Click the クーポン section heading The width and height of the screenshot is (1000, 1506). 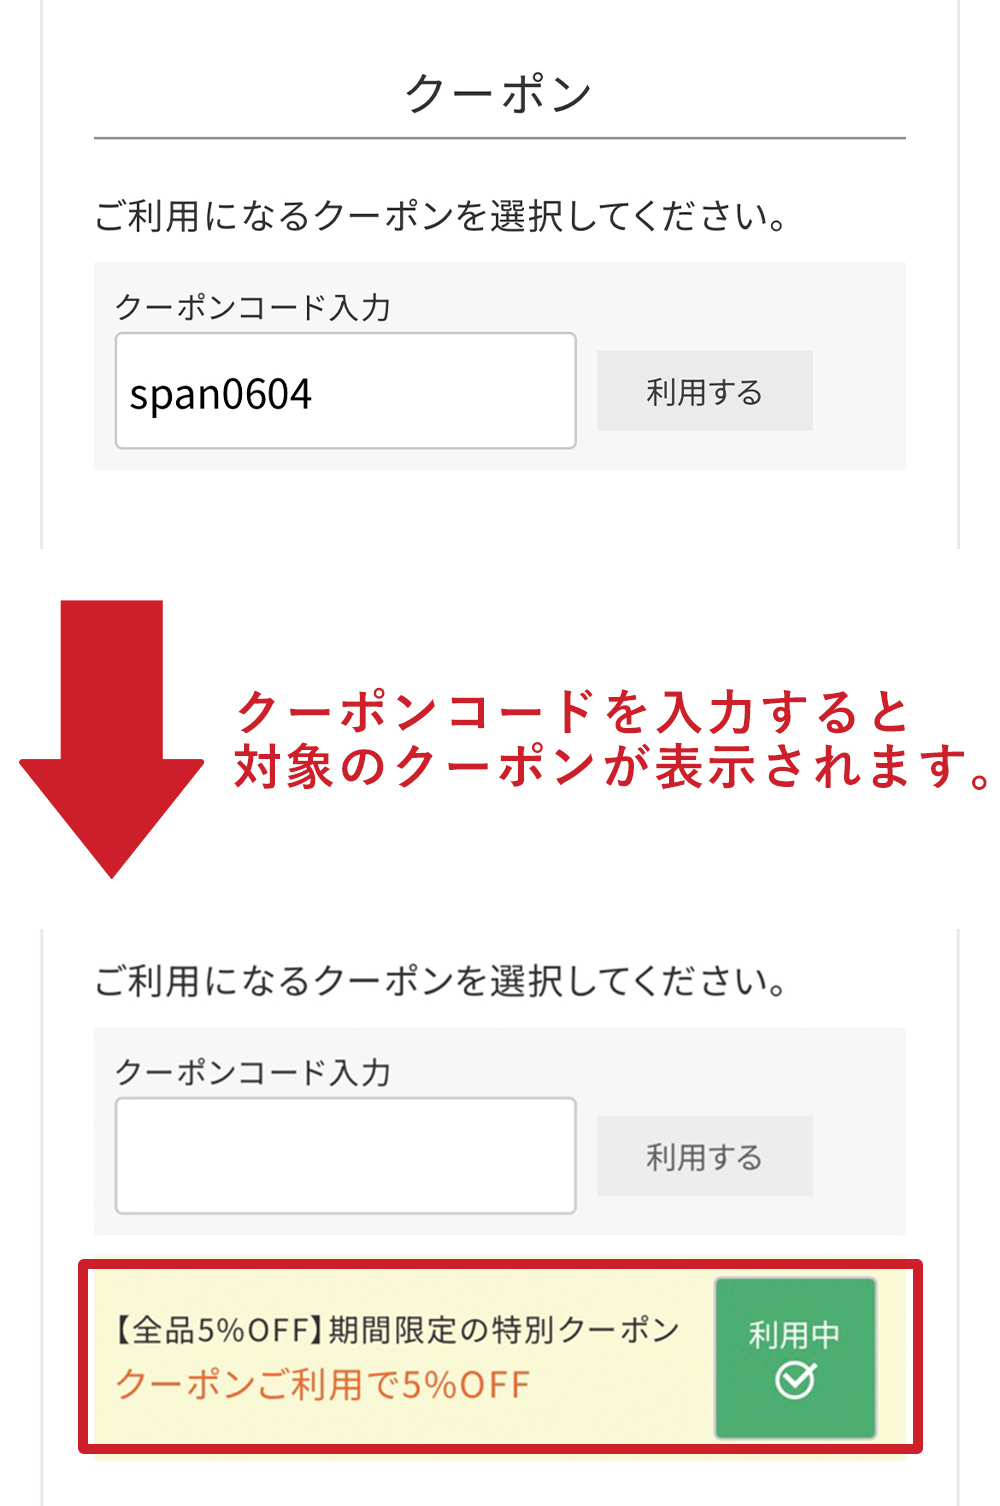(x=499, y=94)
